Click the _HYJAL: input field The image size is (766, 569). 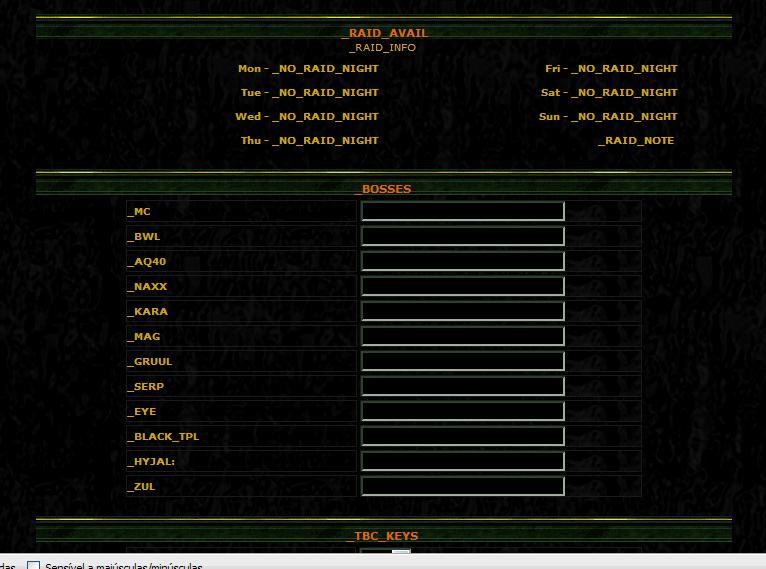click(462, 461)
